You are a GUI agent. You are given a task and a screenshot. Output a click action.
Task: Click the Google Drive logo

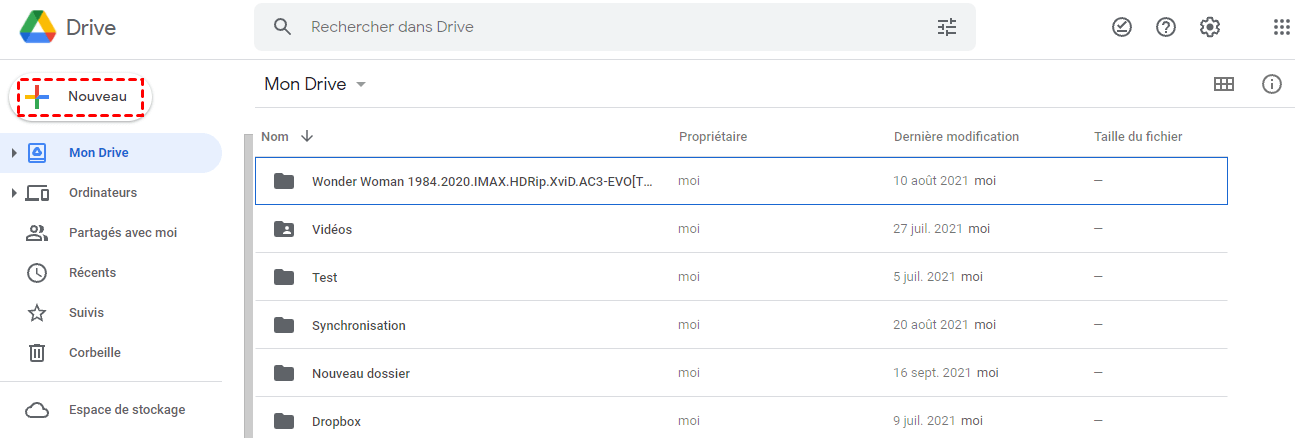click(38, 28)
